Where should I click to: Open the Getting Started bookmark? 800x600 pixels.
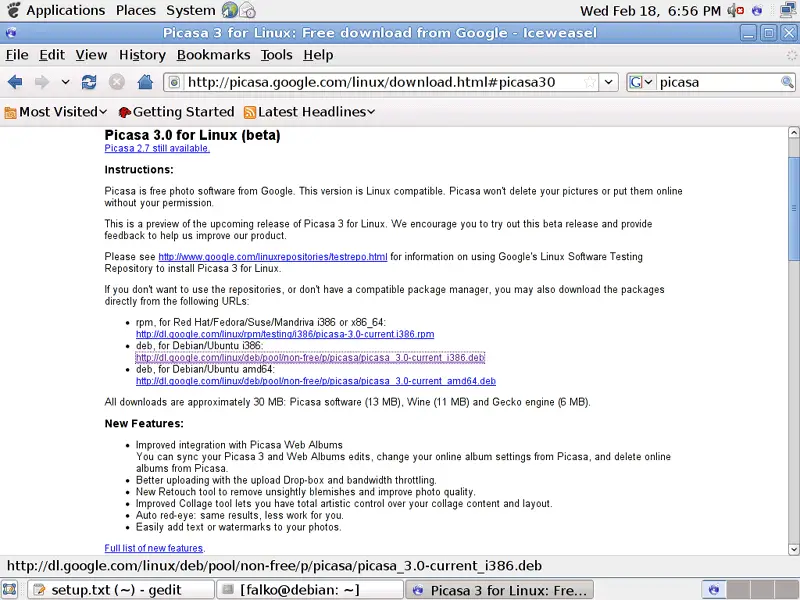(x=176, y=112)
